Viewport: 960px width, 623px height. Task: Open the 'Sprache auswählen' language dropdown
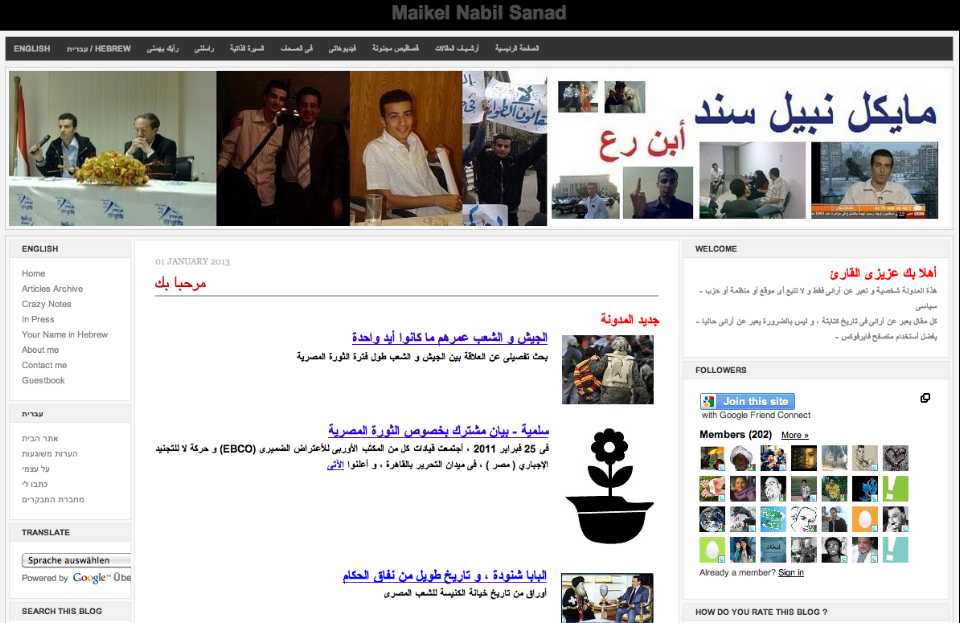click(77, 560)
